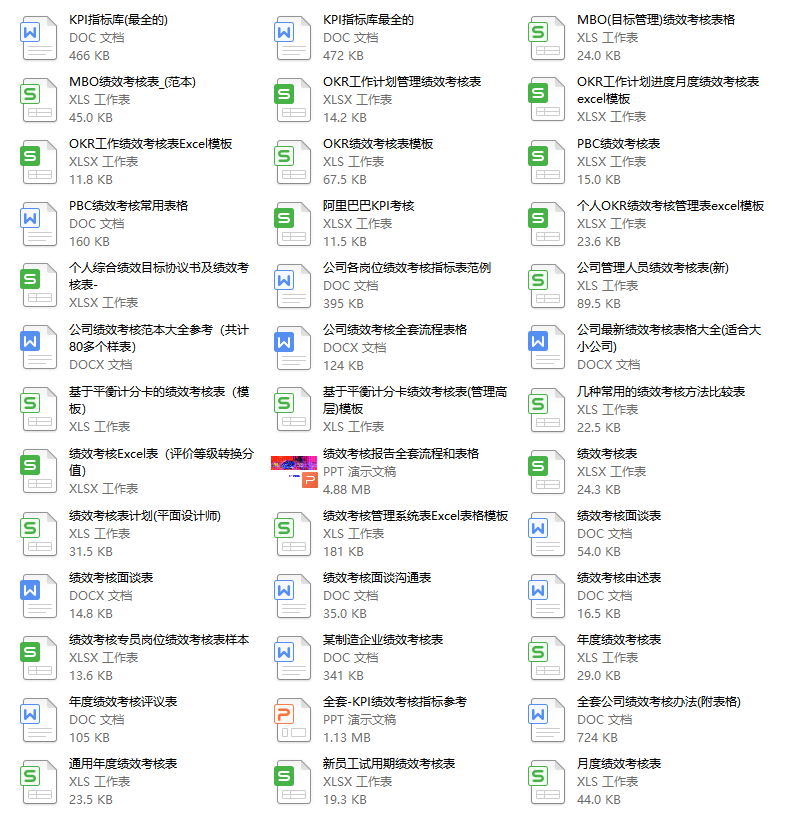Viewport: 793px width, 817px height.
Task: Select the DOC icon for 绩效考核面谈表 54.0 KB
Action: click(547, 534)
